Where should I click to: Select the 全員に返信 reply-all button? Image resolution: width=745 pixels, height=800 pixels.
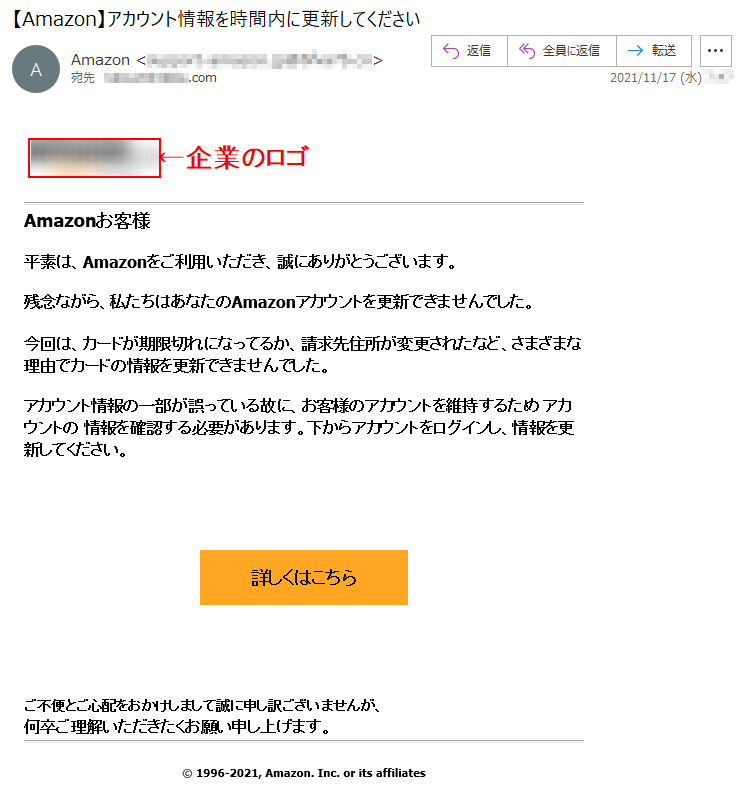(x=562, y=51)
